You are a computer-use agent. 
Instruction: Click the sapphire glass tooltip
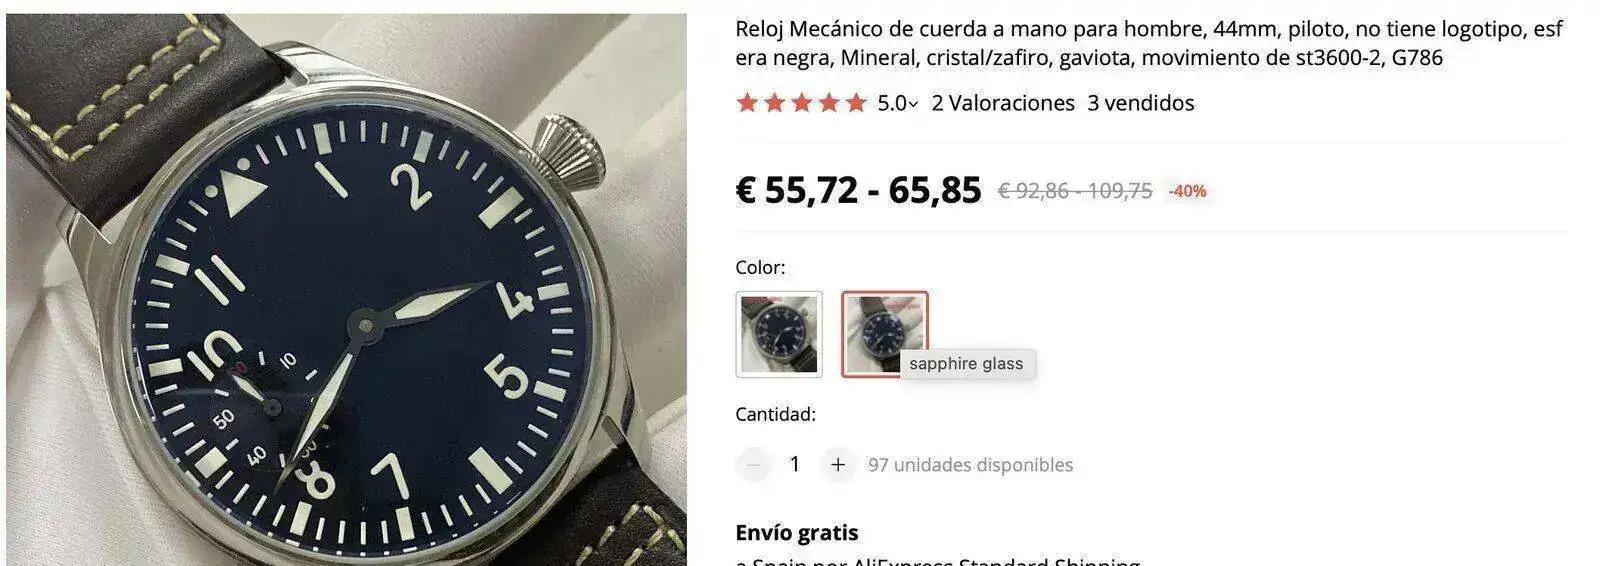pos(966,363)
